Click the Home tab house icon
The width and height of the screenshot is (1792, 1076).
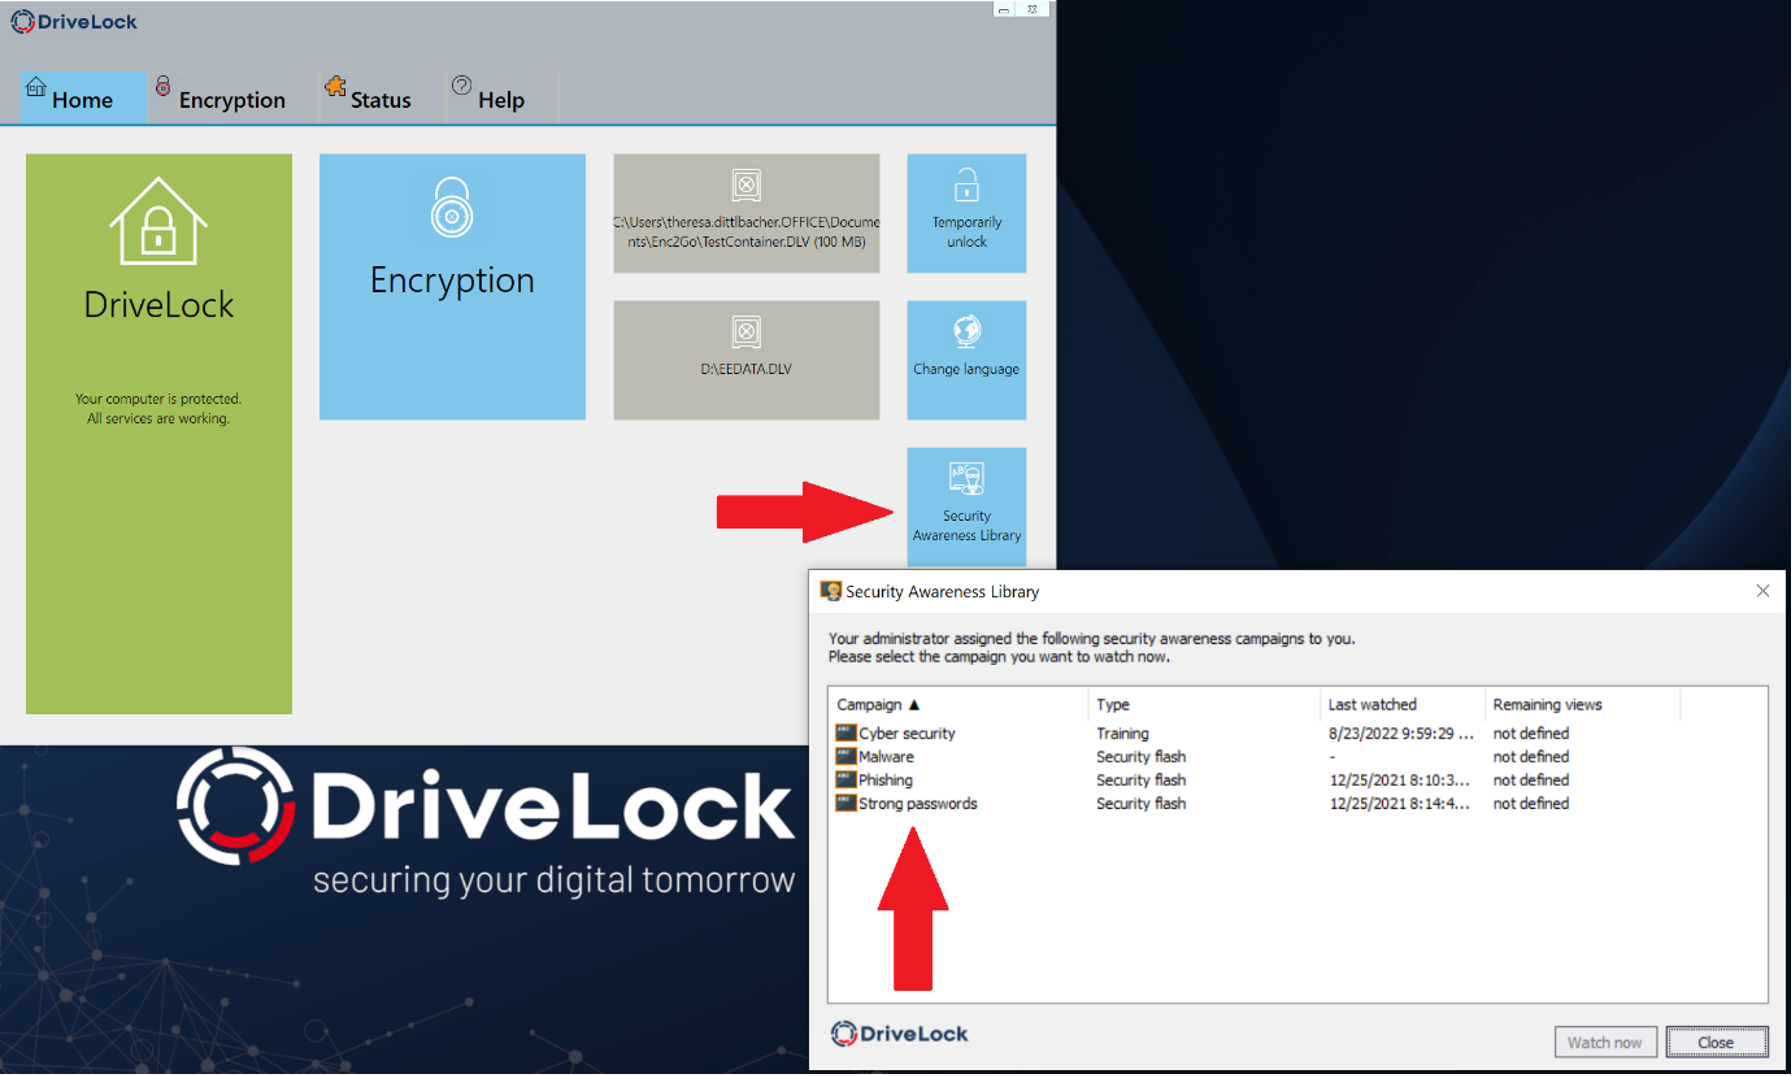coord(36,86)
